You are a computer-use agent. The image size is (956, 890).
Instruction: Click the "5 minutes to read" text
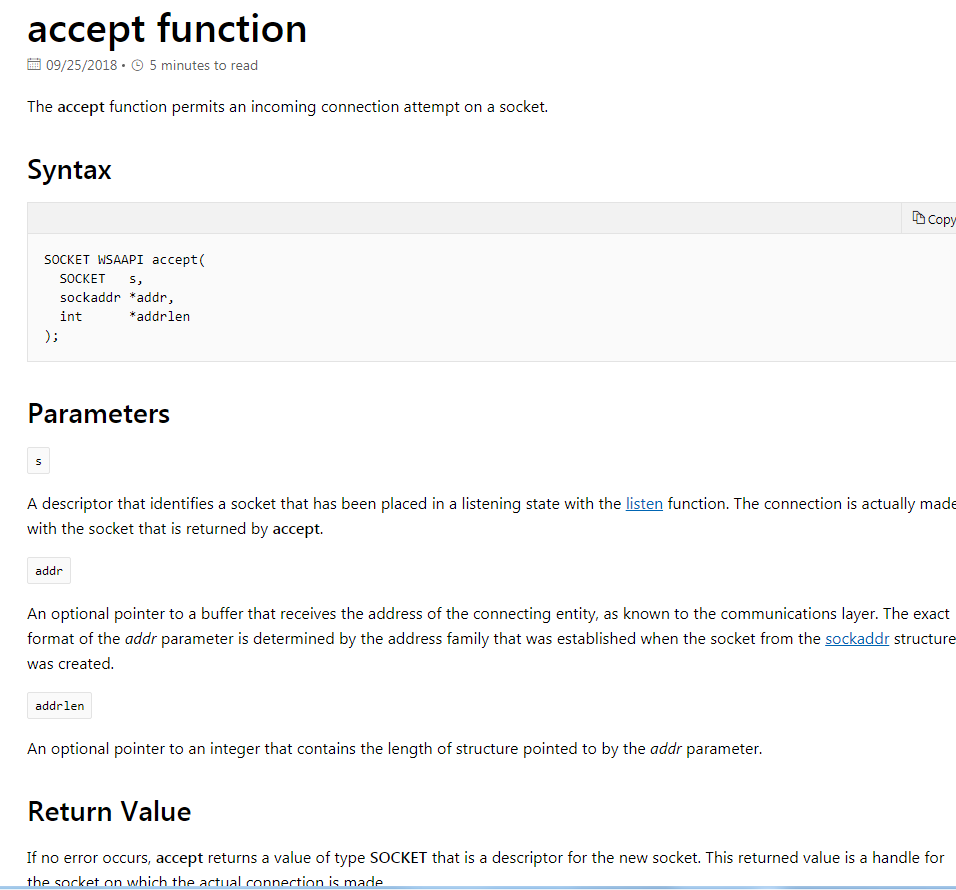point(203,66)
